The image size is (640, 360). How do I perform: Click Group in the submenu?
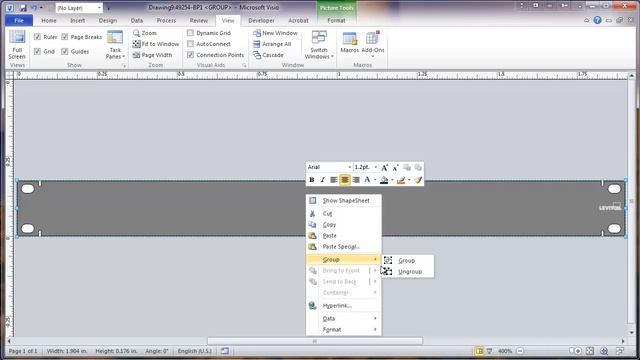[x=407, y=260]
